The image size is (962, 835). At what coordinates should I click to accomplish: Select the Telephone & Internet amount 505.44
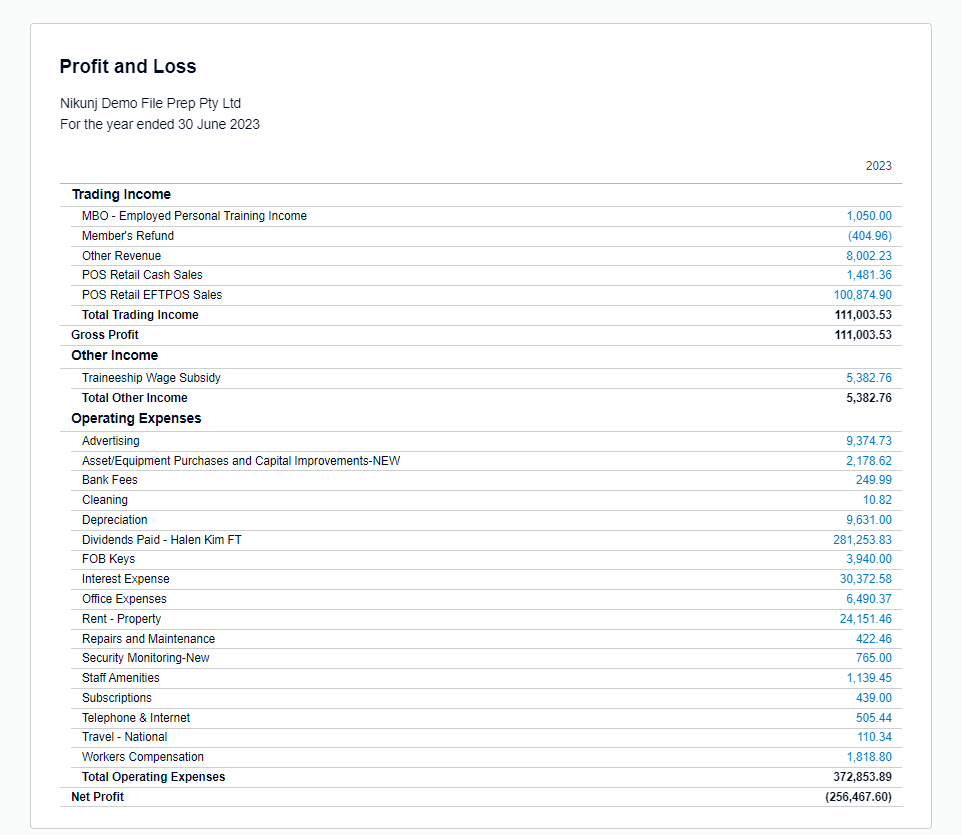tap(874, 718)
